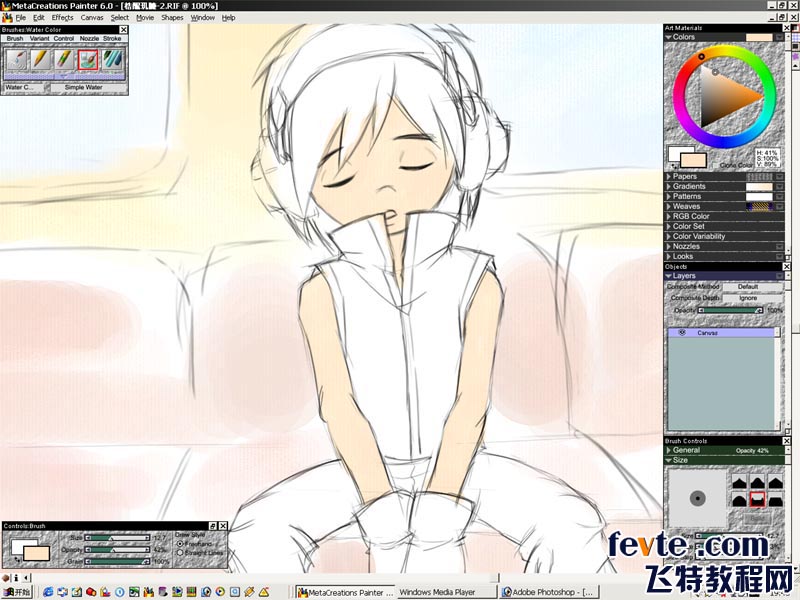Choose the eraser pencil brush icon
This screenshot has height=600, width=800.
[x=63, y=60]
